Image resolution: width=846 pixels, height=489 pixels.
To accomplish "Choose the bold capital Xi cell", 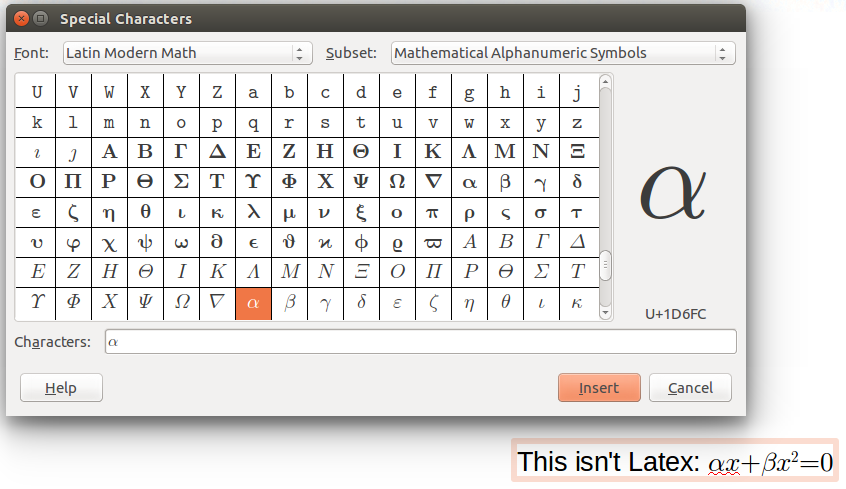I will coord(579,152).
